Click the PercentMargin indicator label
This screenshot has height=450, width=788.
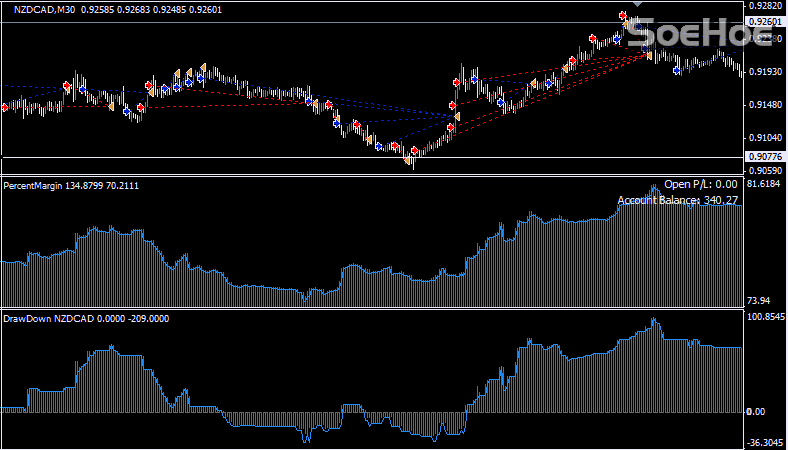click(x=35, y=185)
